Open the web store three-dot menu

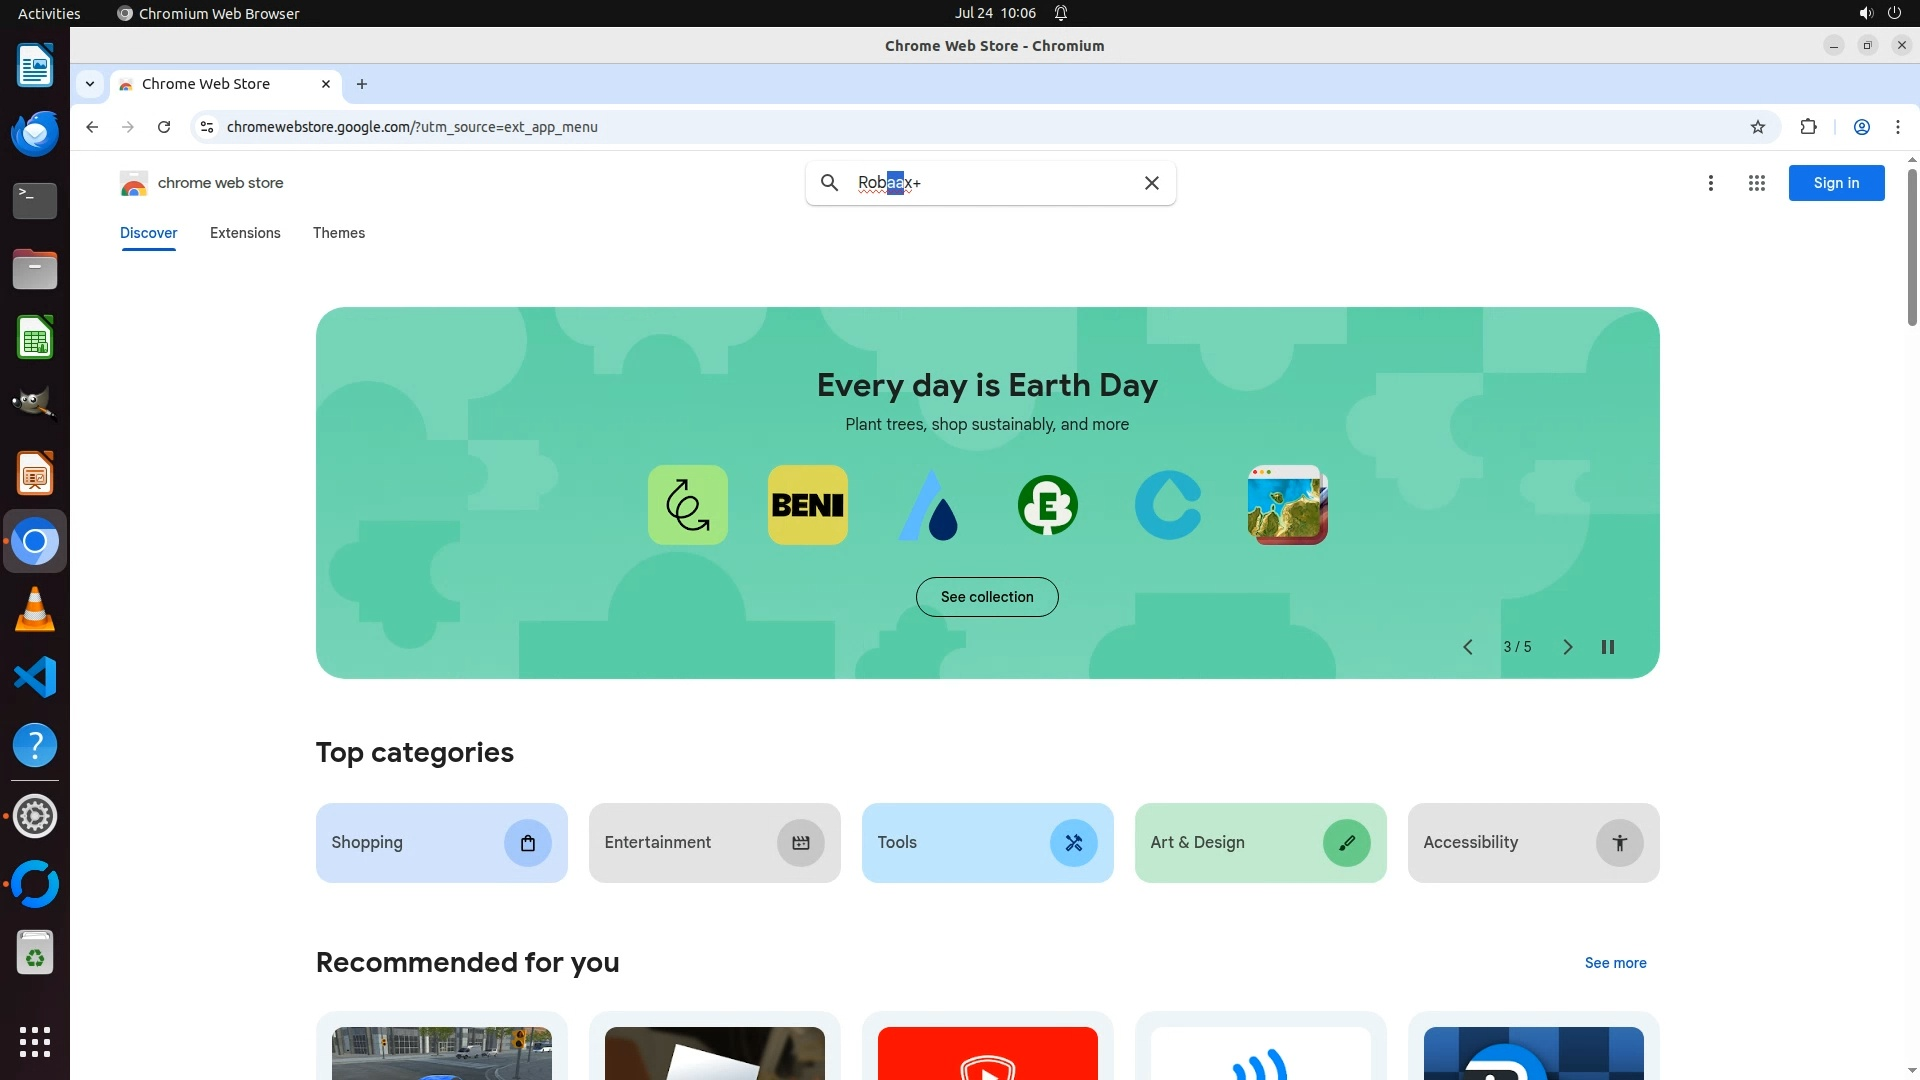coord(1710,183)
